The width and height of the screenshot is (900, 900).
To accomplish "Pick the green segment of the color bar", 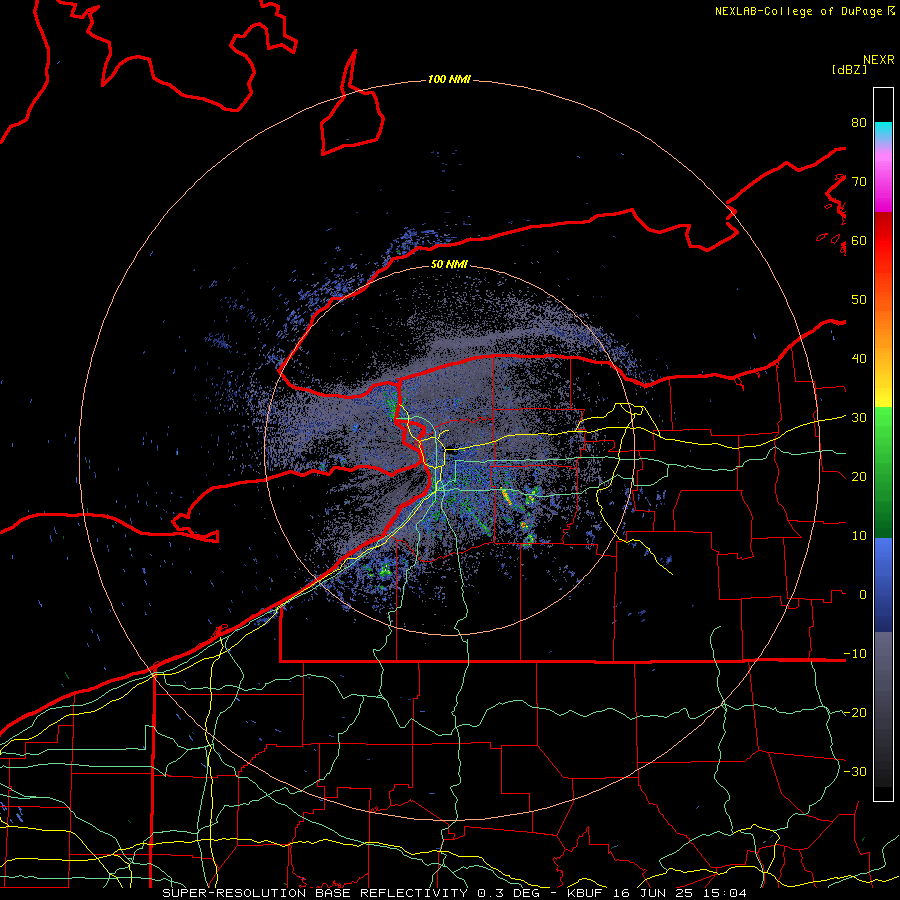I will tap(883, 472).
